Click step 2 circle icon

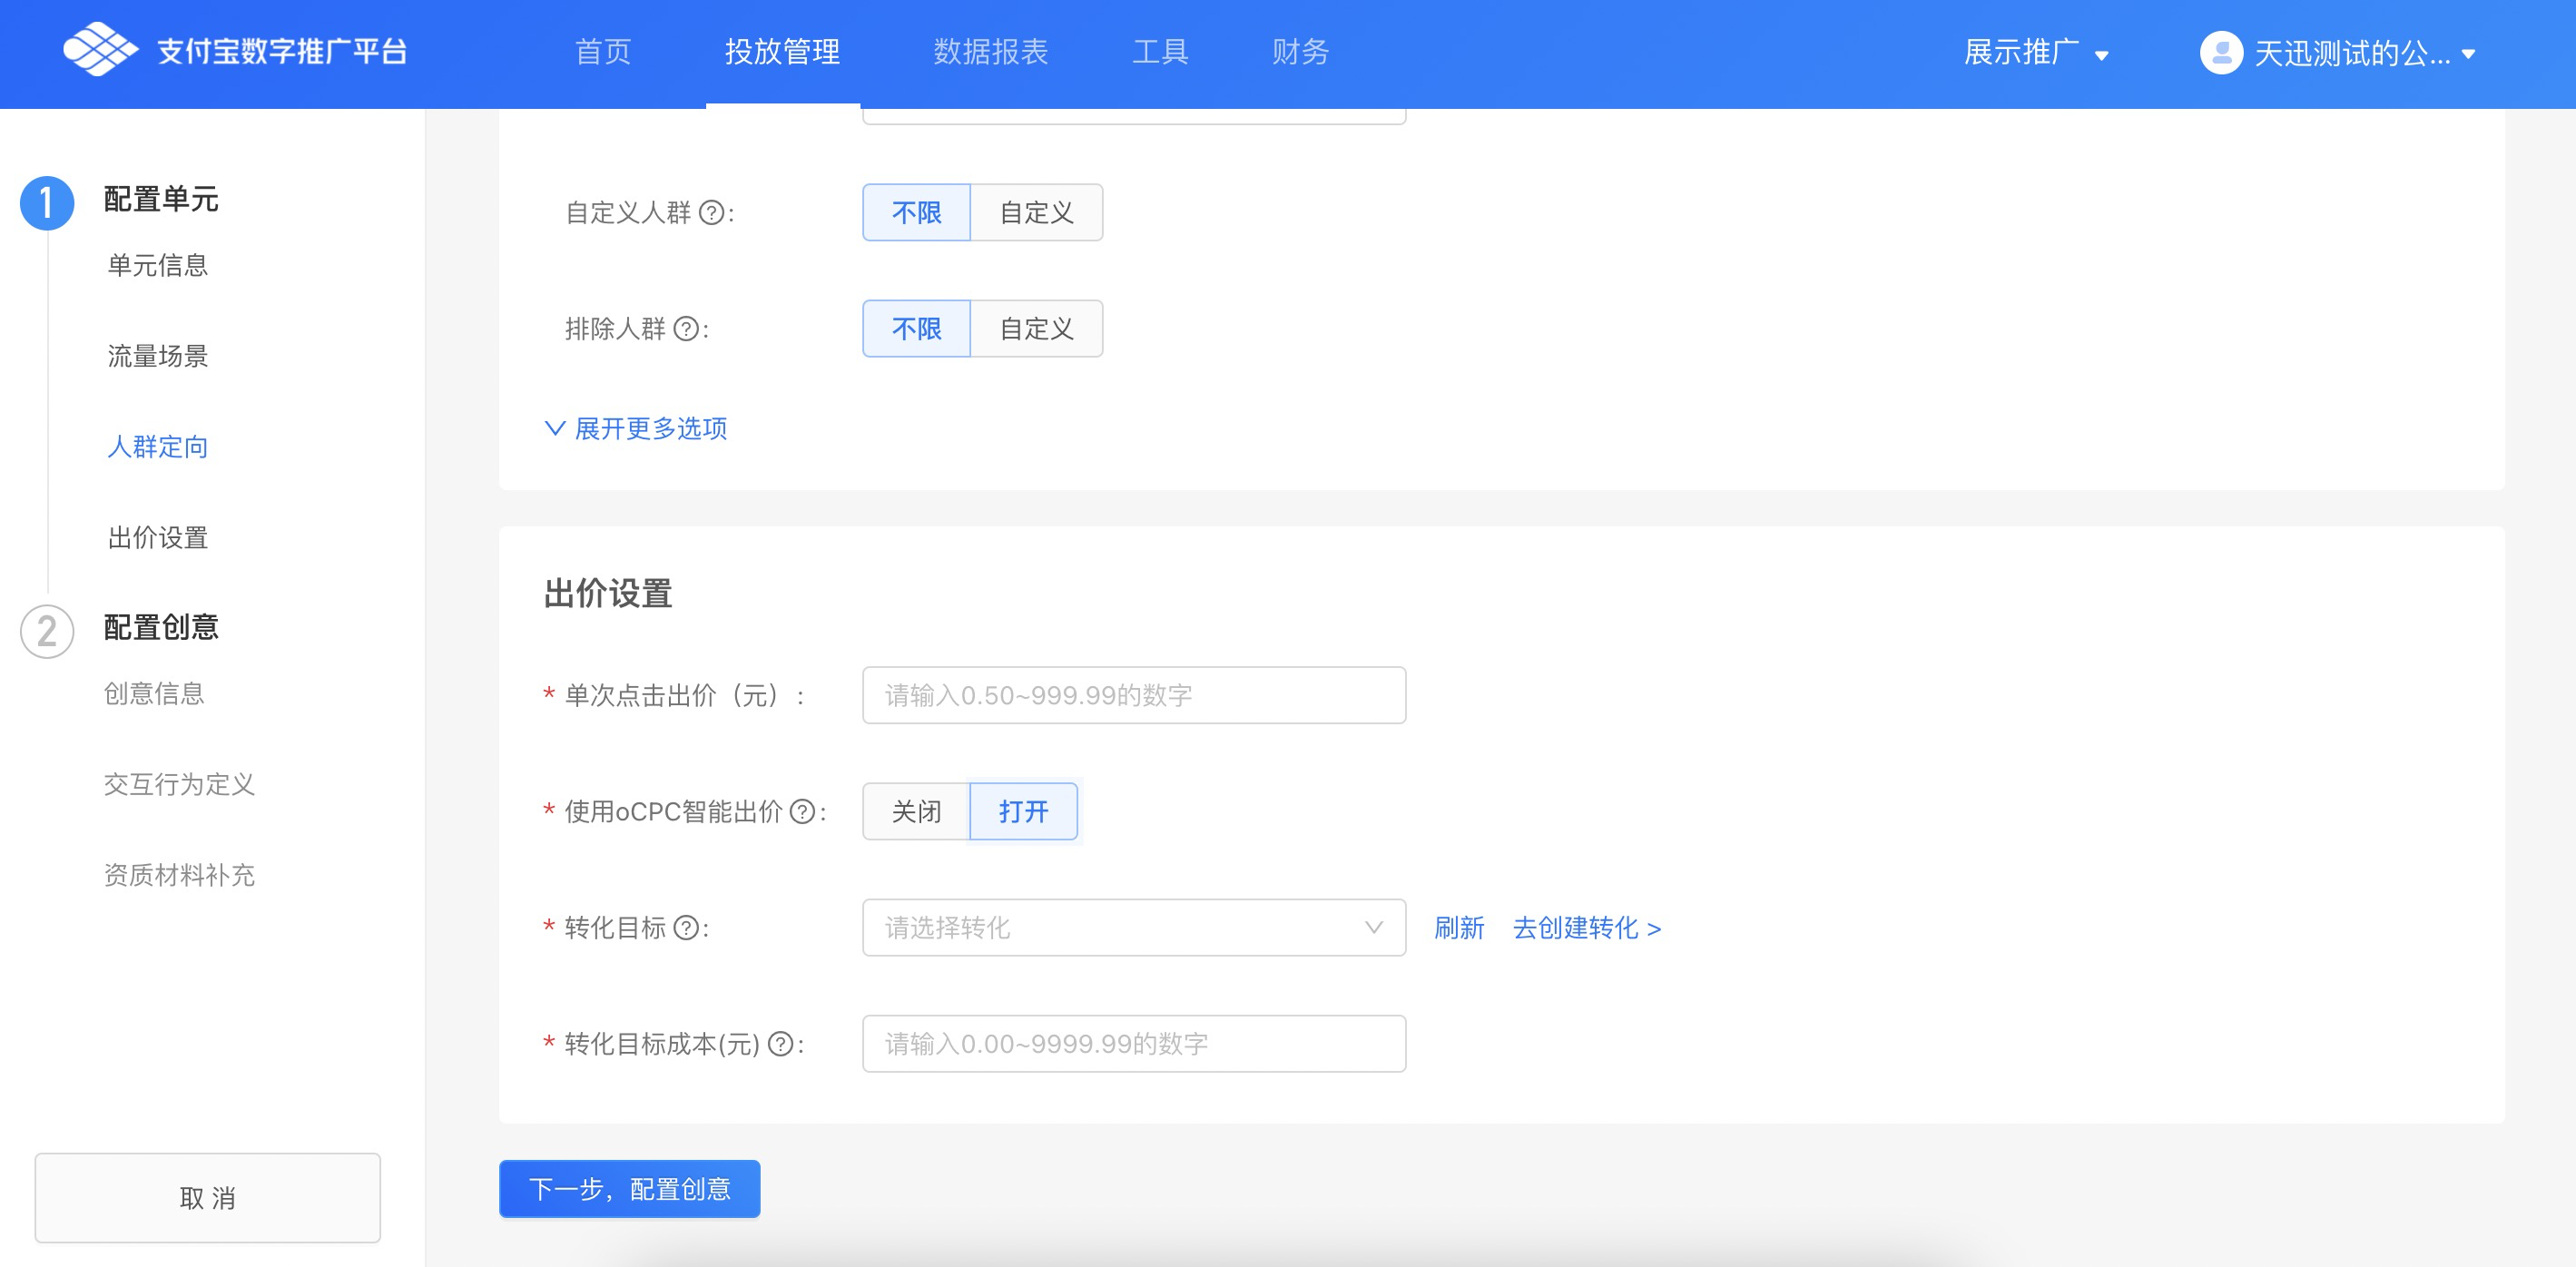pyautogui.click(x=47, y=631)
